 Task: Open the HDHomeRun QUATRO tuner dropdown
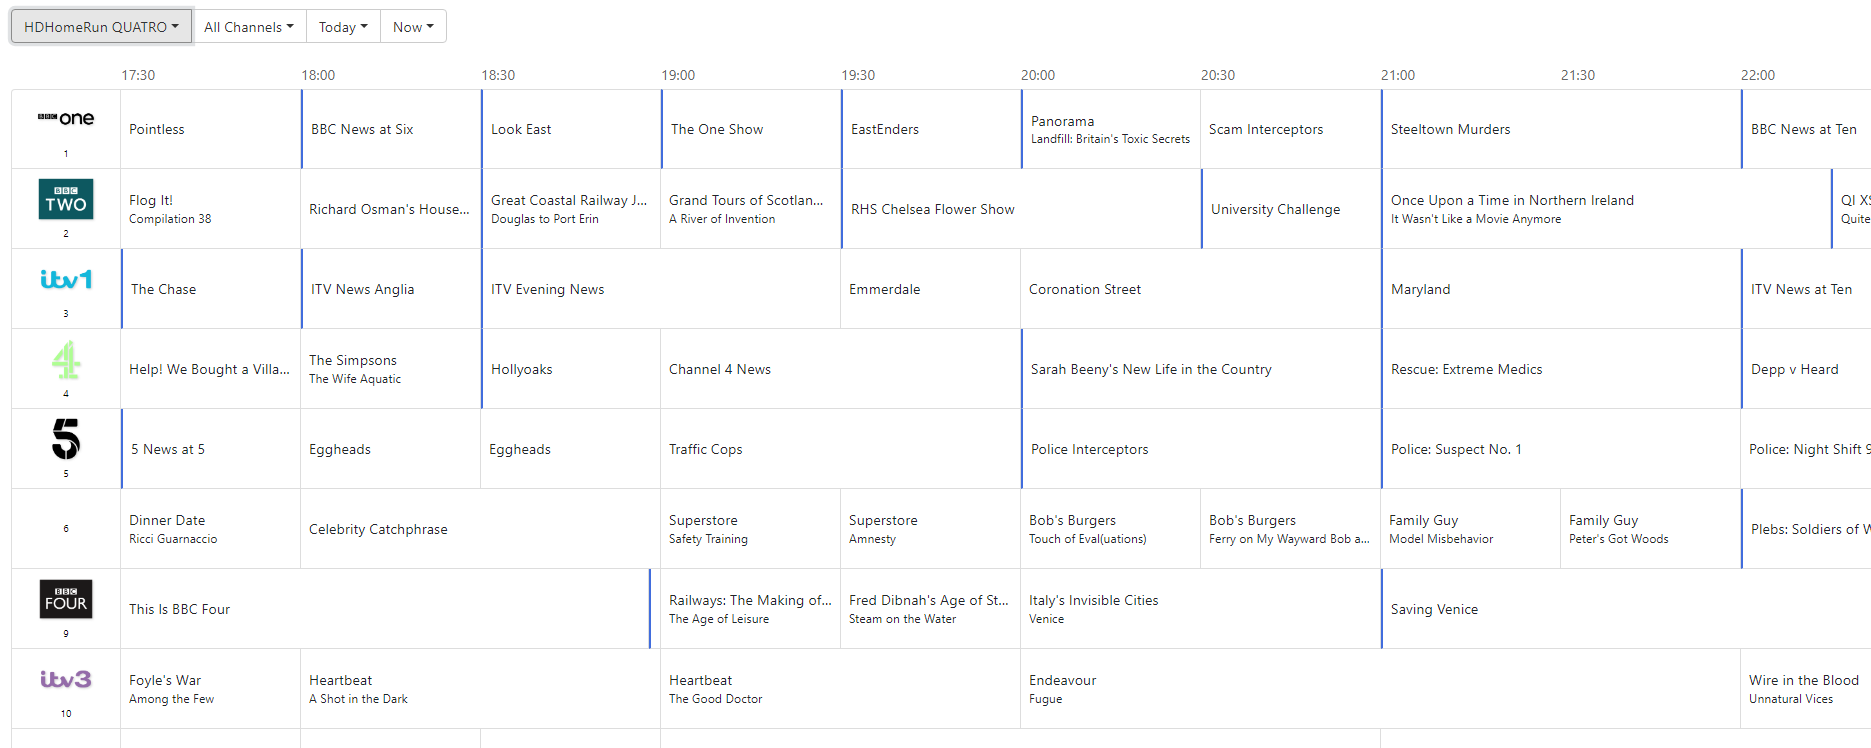(101, 27)
